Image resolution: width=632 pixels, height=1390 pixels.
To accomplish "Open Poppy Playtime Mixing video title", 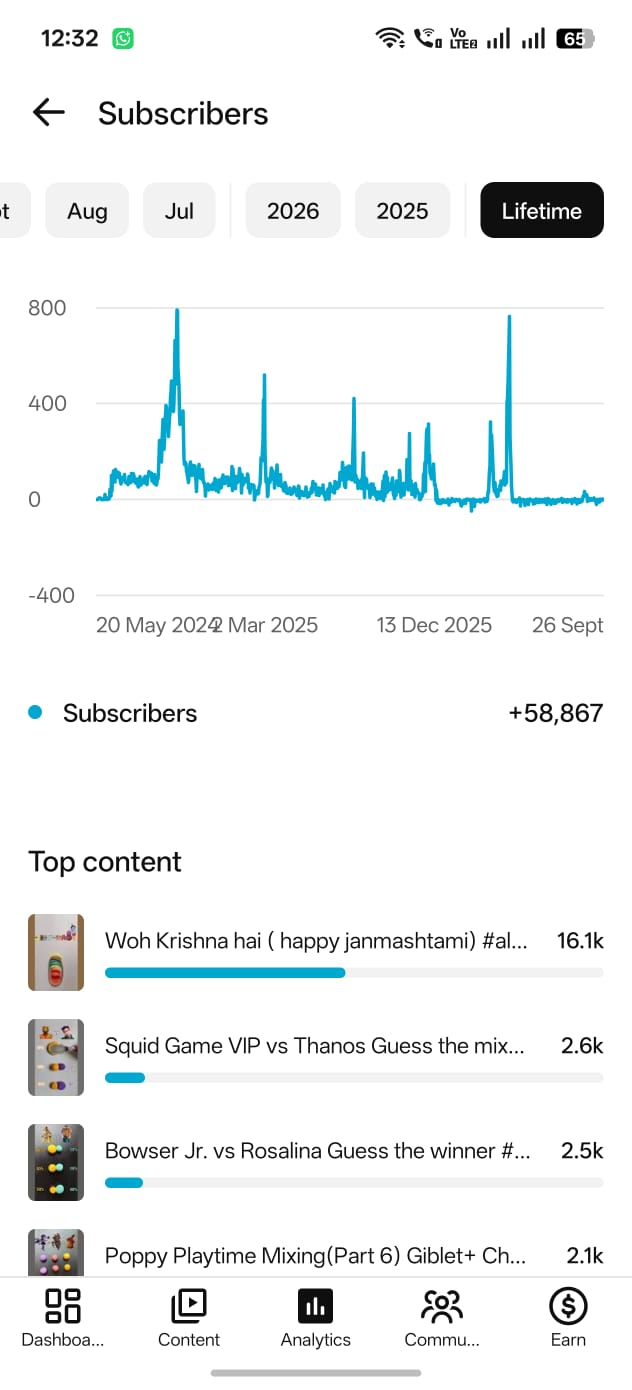I will point(316,1256).
